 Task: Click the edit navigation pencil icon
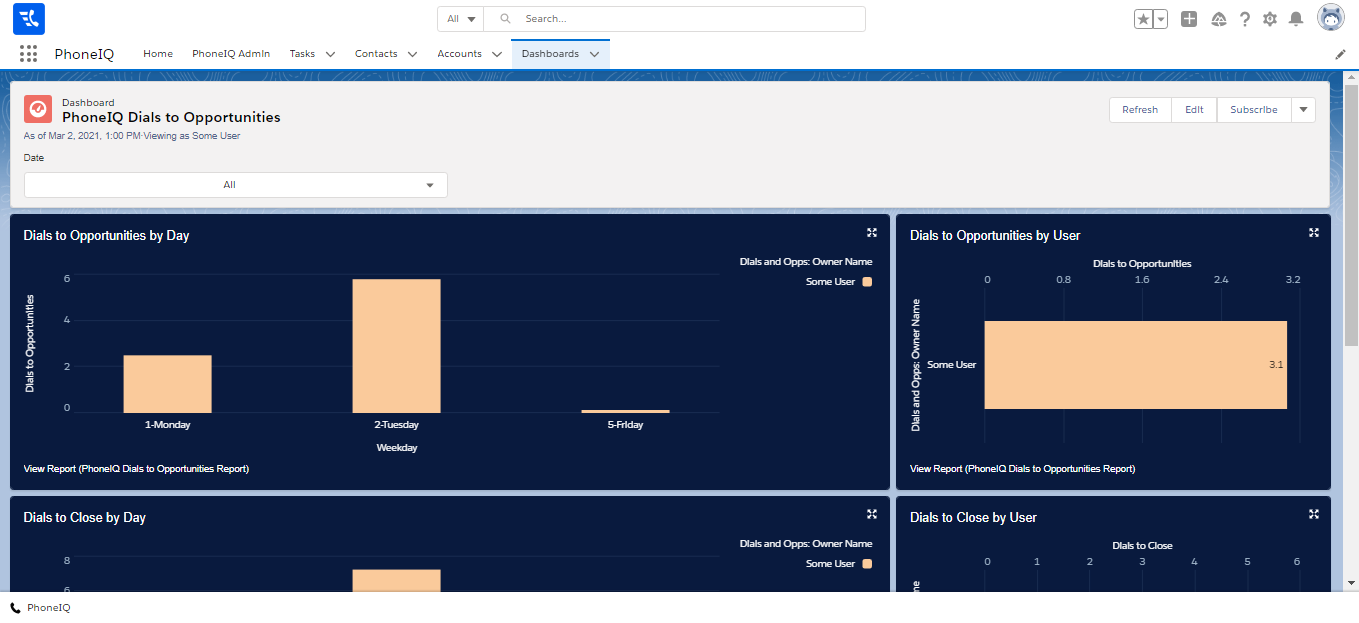[x=1341, y=54]
